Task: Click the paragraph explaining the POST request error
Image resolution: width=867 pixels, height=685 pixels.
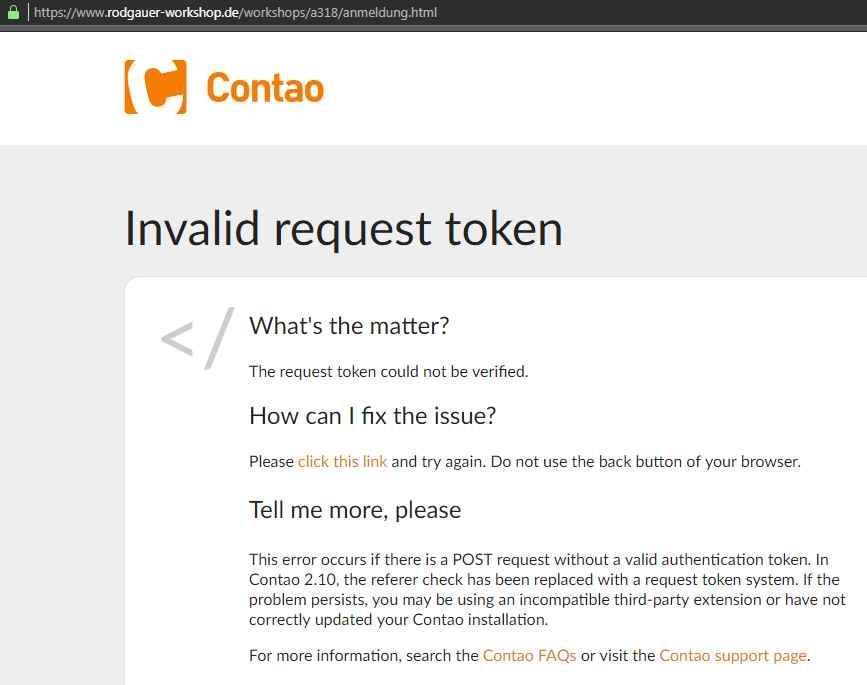Action: coord(547,590)
